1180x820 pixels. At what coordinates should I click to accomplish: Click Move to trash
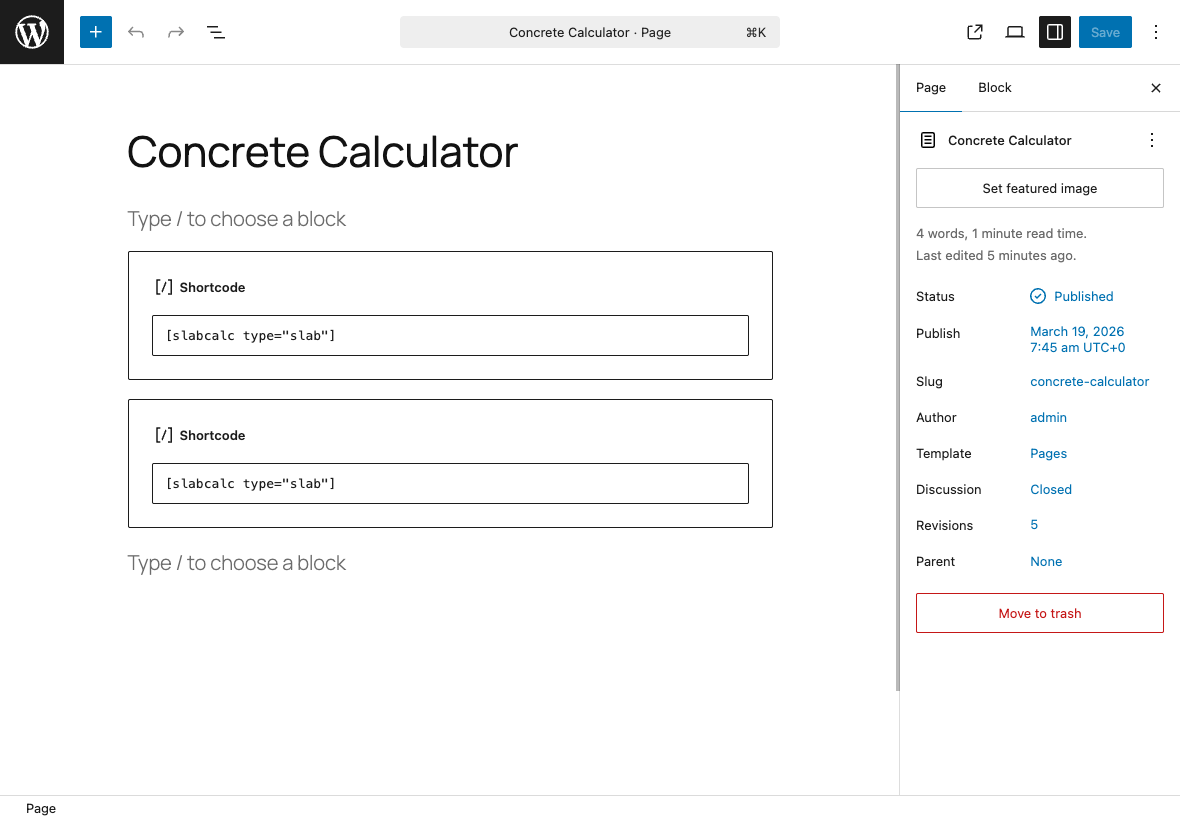tap(1039, 613)
